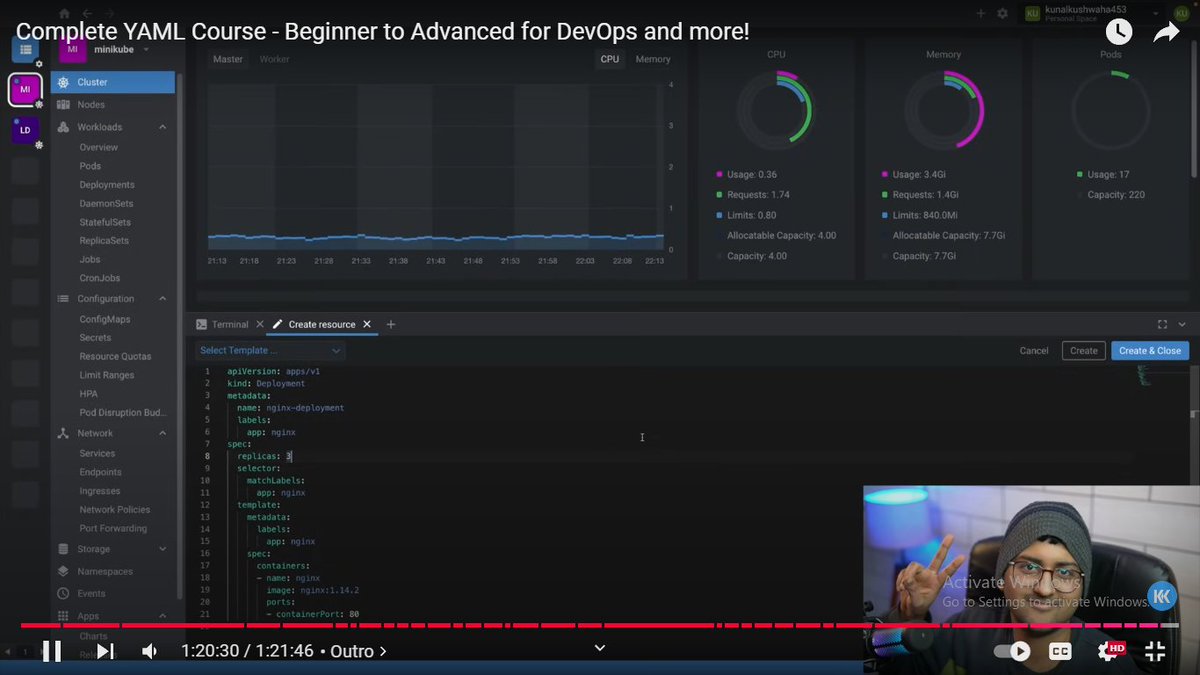The height and width of the screenshot is (675, 1200).
Task: Close the Terminal tab
Action: coord(260,324)
